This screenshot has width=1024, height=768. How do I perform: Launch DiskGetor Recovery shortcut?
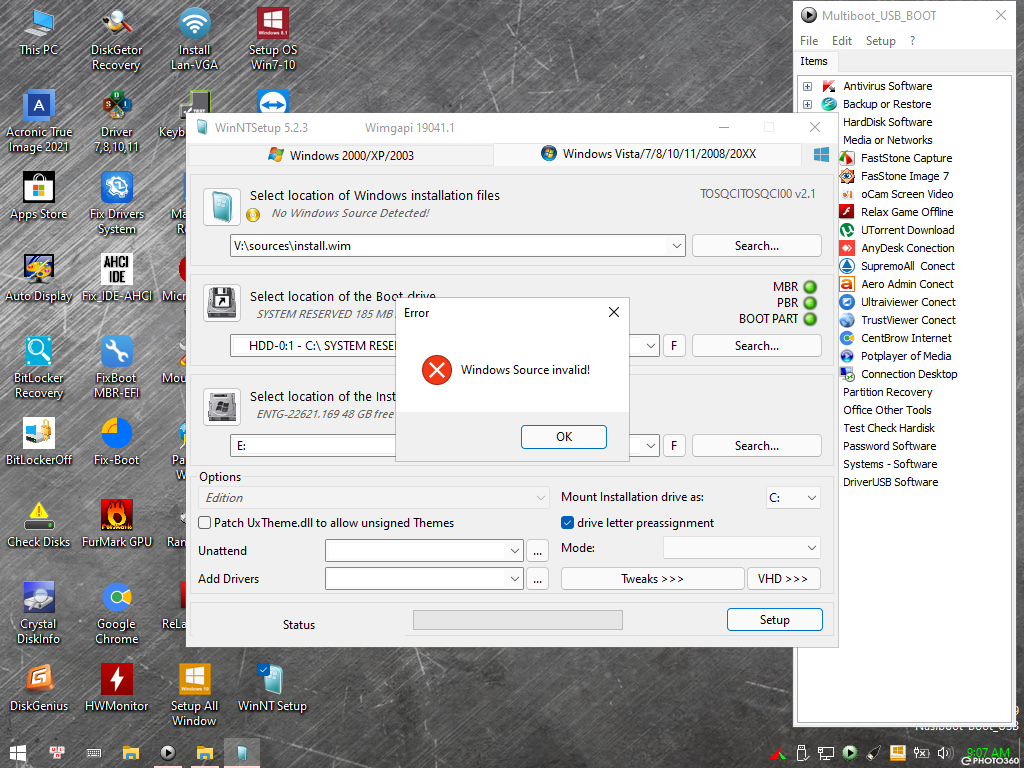[116, 40]
